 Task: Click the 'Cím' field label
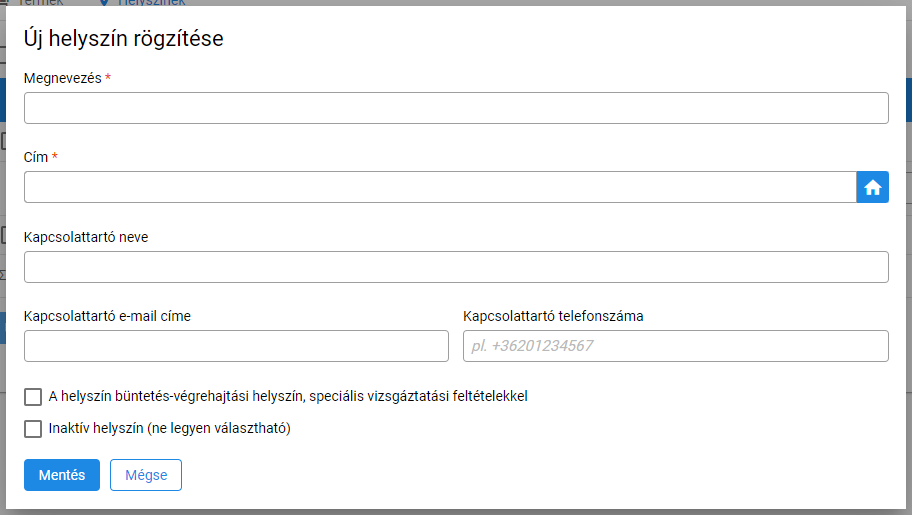click(35, 157)
